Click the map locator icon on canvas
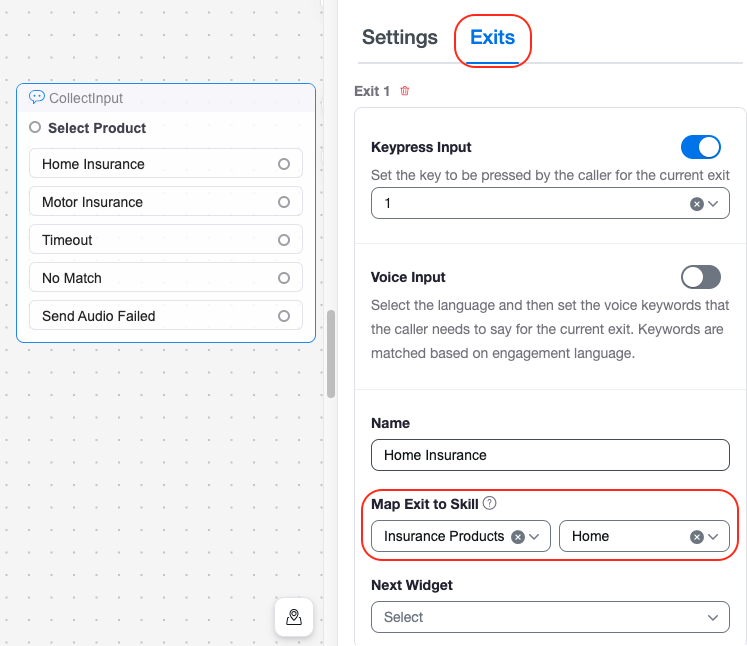Viewport: 747px width, 646px height. coord(294,617)
